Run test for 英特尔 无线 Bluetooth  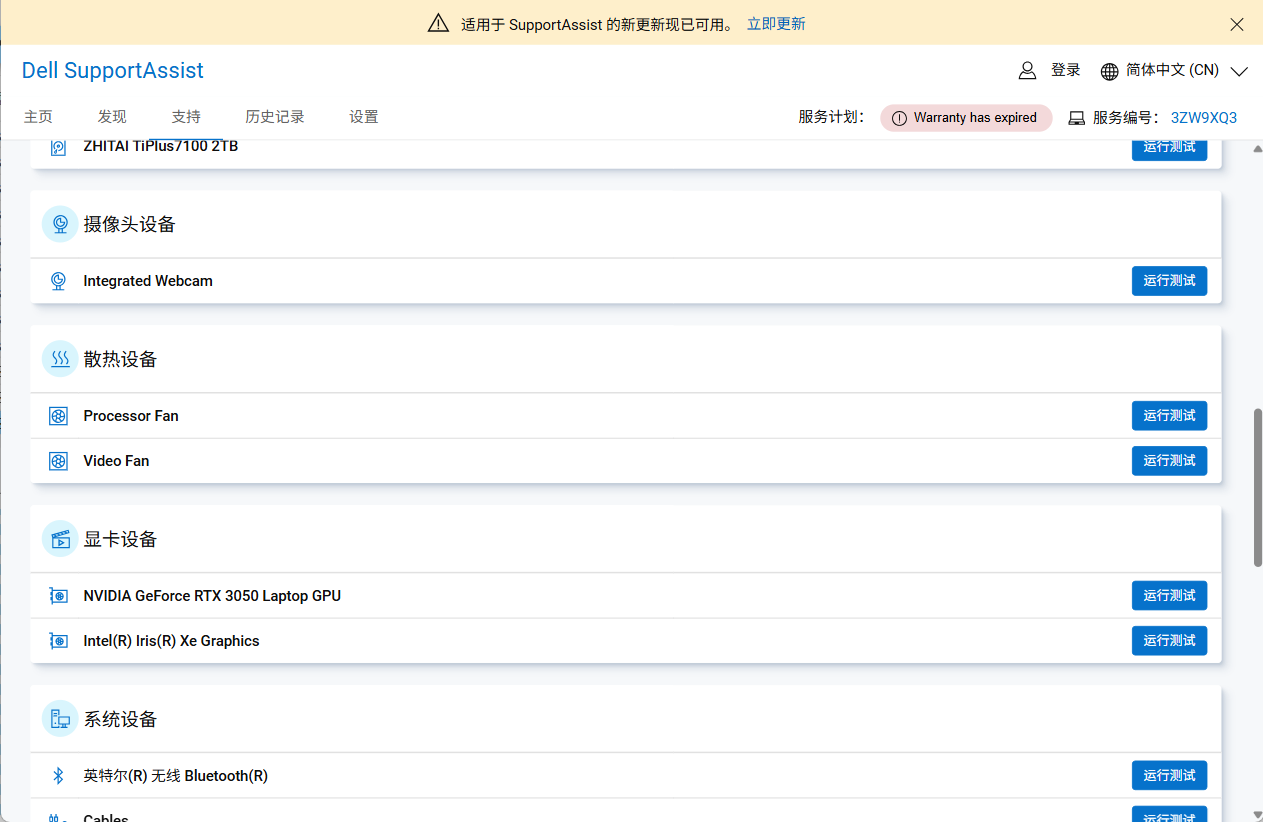[x=1169, y=776]
